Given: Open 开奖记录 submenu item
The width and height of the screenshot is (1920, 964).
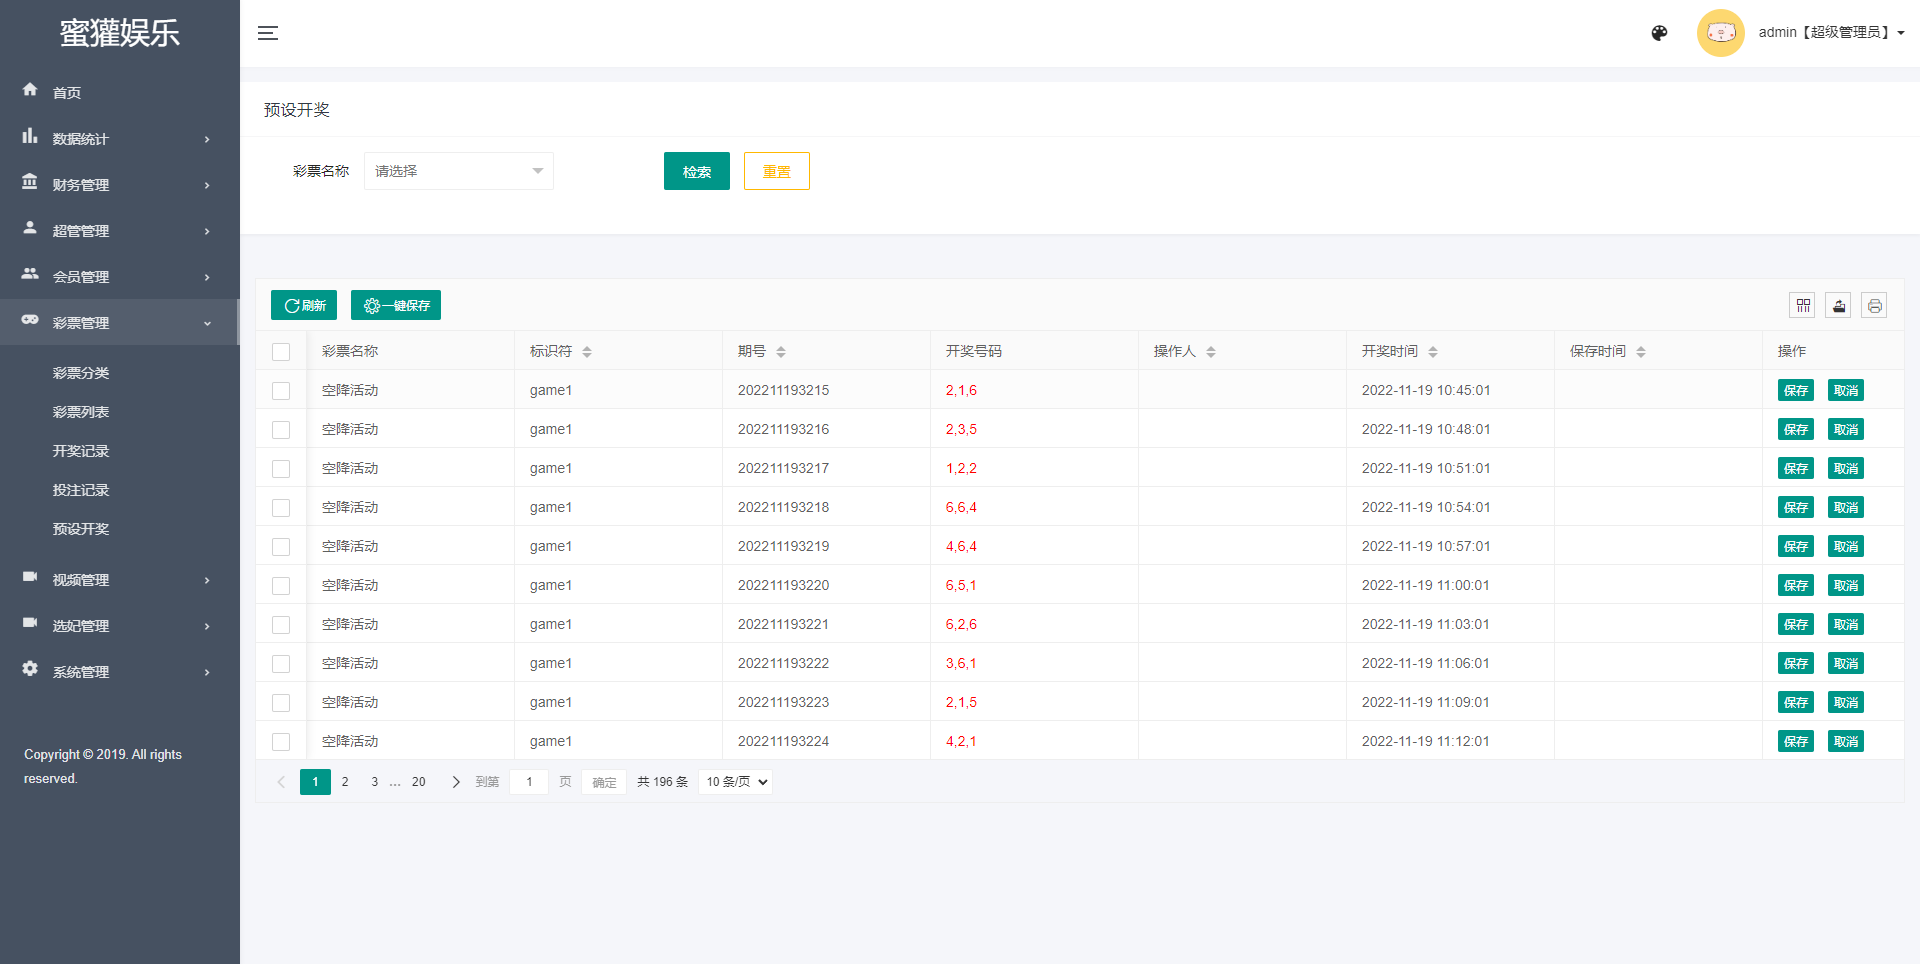Looking at the screenshot, I should 81,451.
